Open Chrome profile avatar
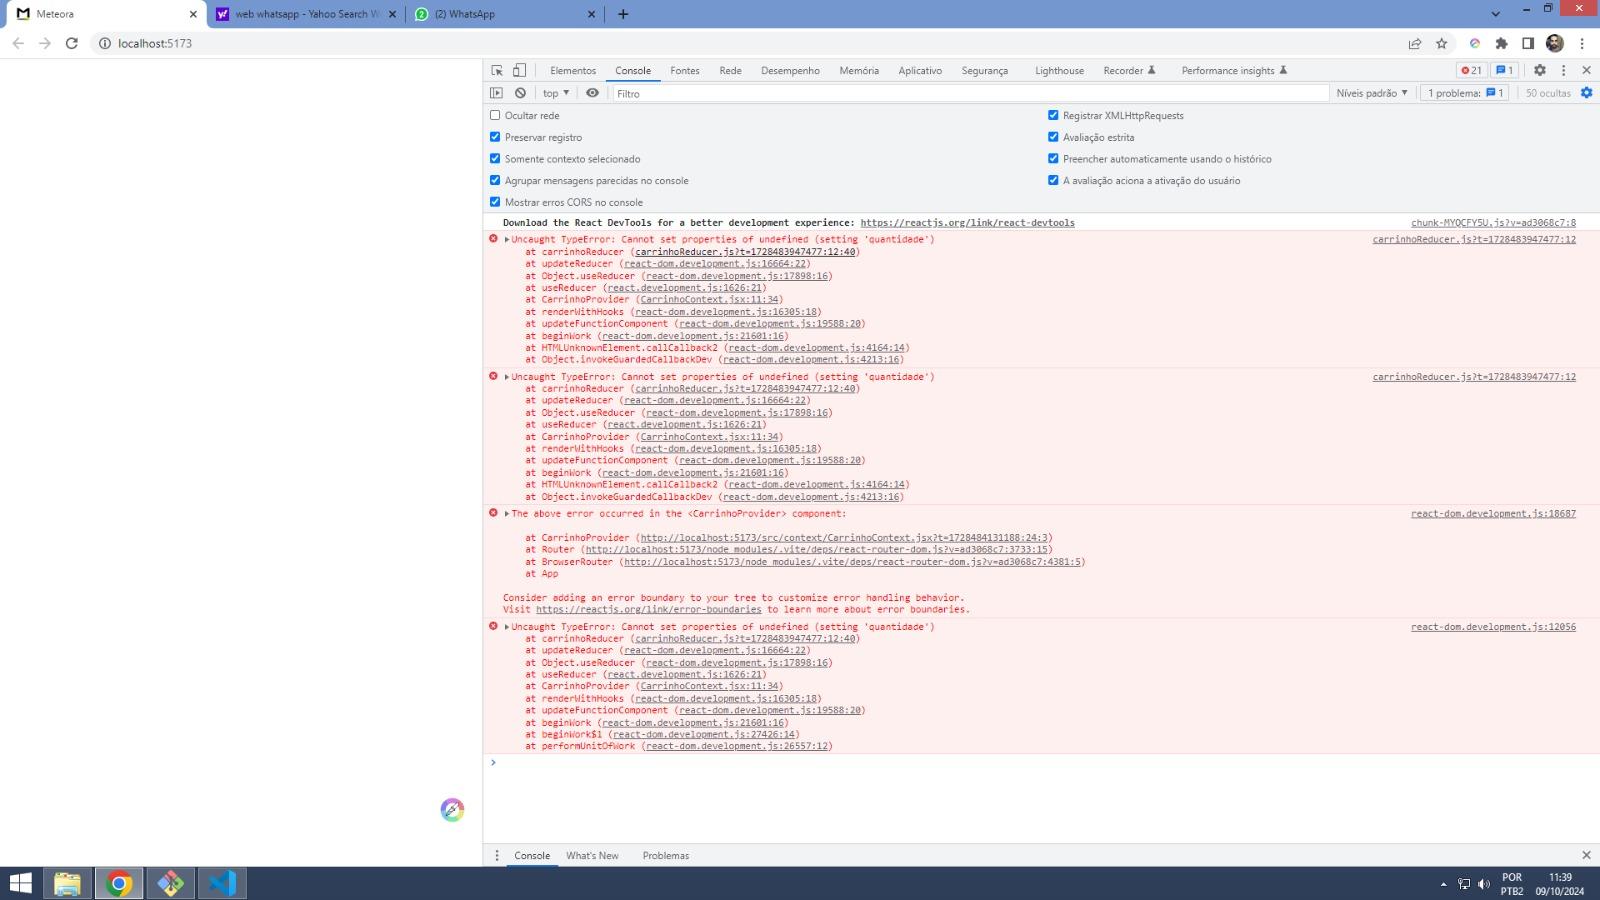 click(x=1554, y=43)
